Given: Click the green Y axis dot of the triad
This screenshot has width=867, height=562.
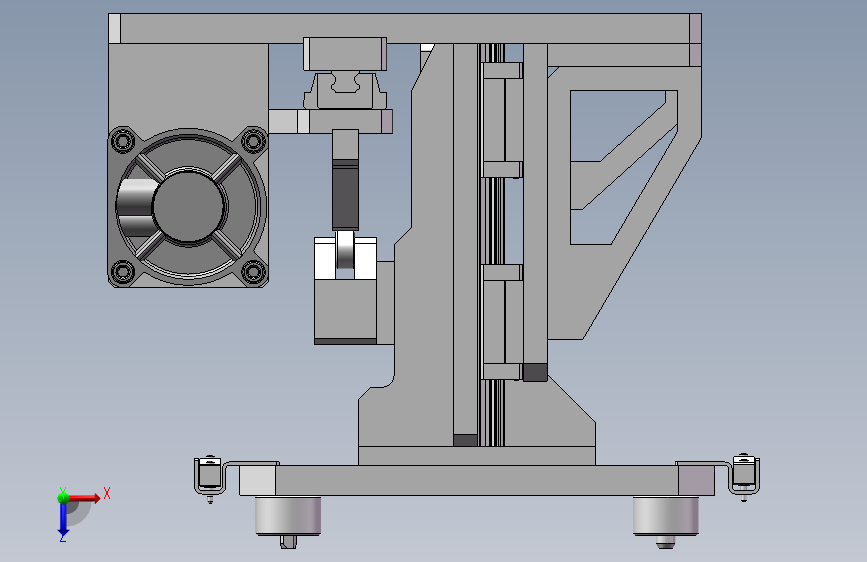Looking at the screenshot, I should (63, 498).
